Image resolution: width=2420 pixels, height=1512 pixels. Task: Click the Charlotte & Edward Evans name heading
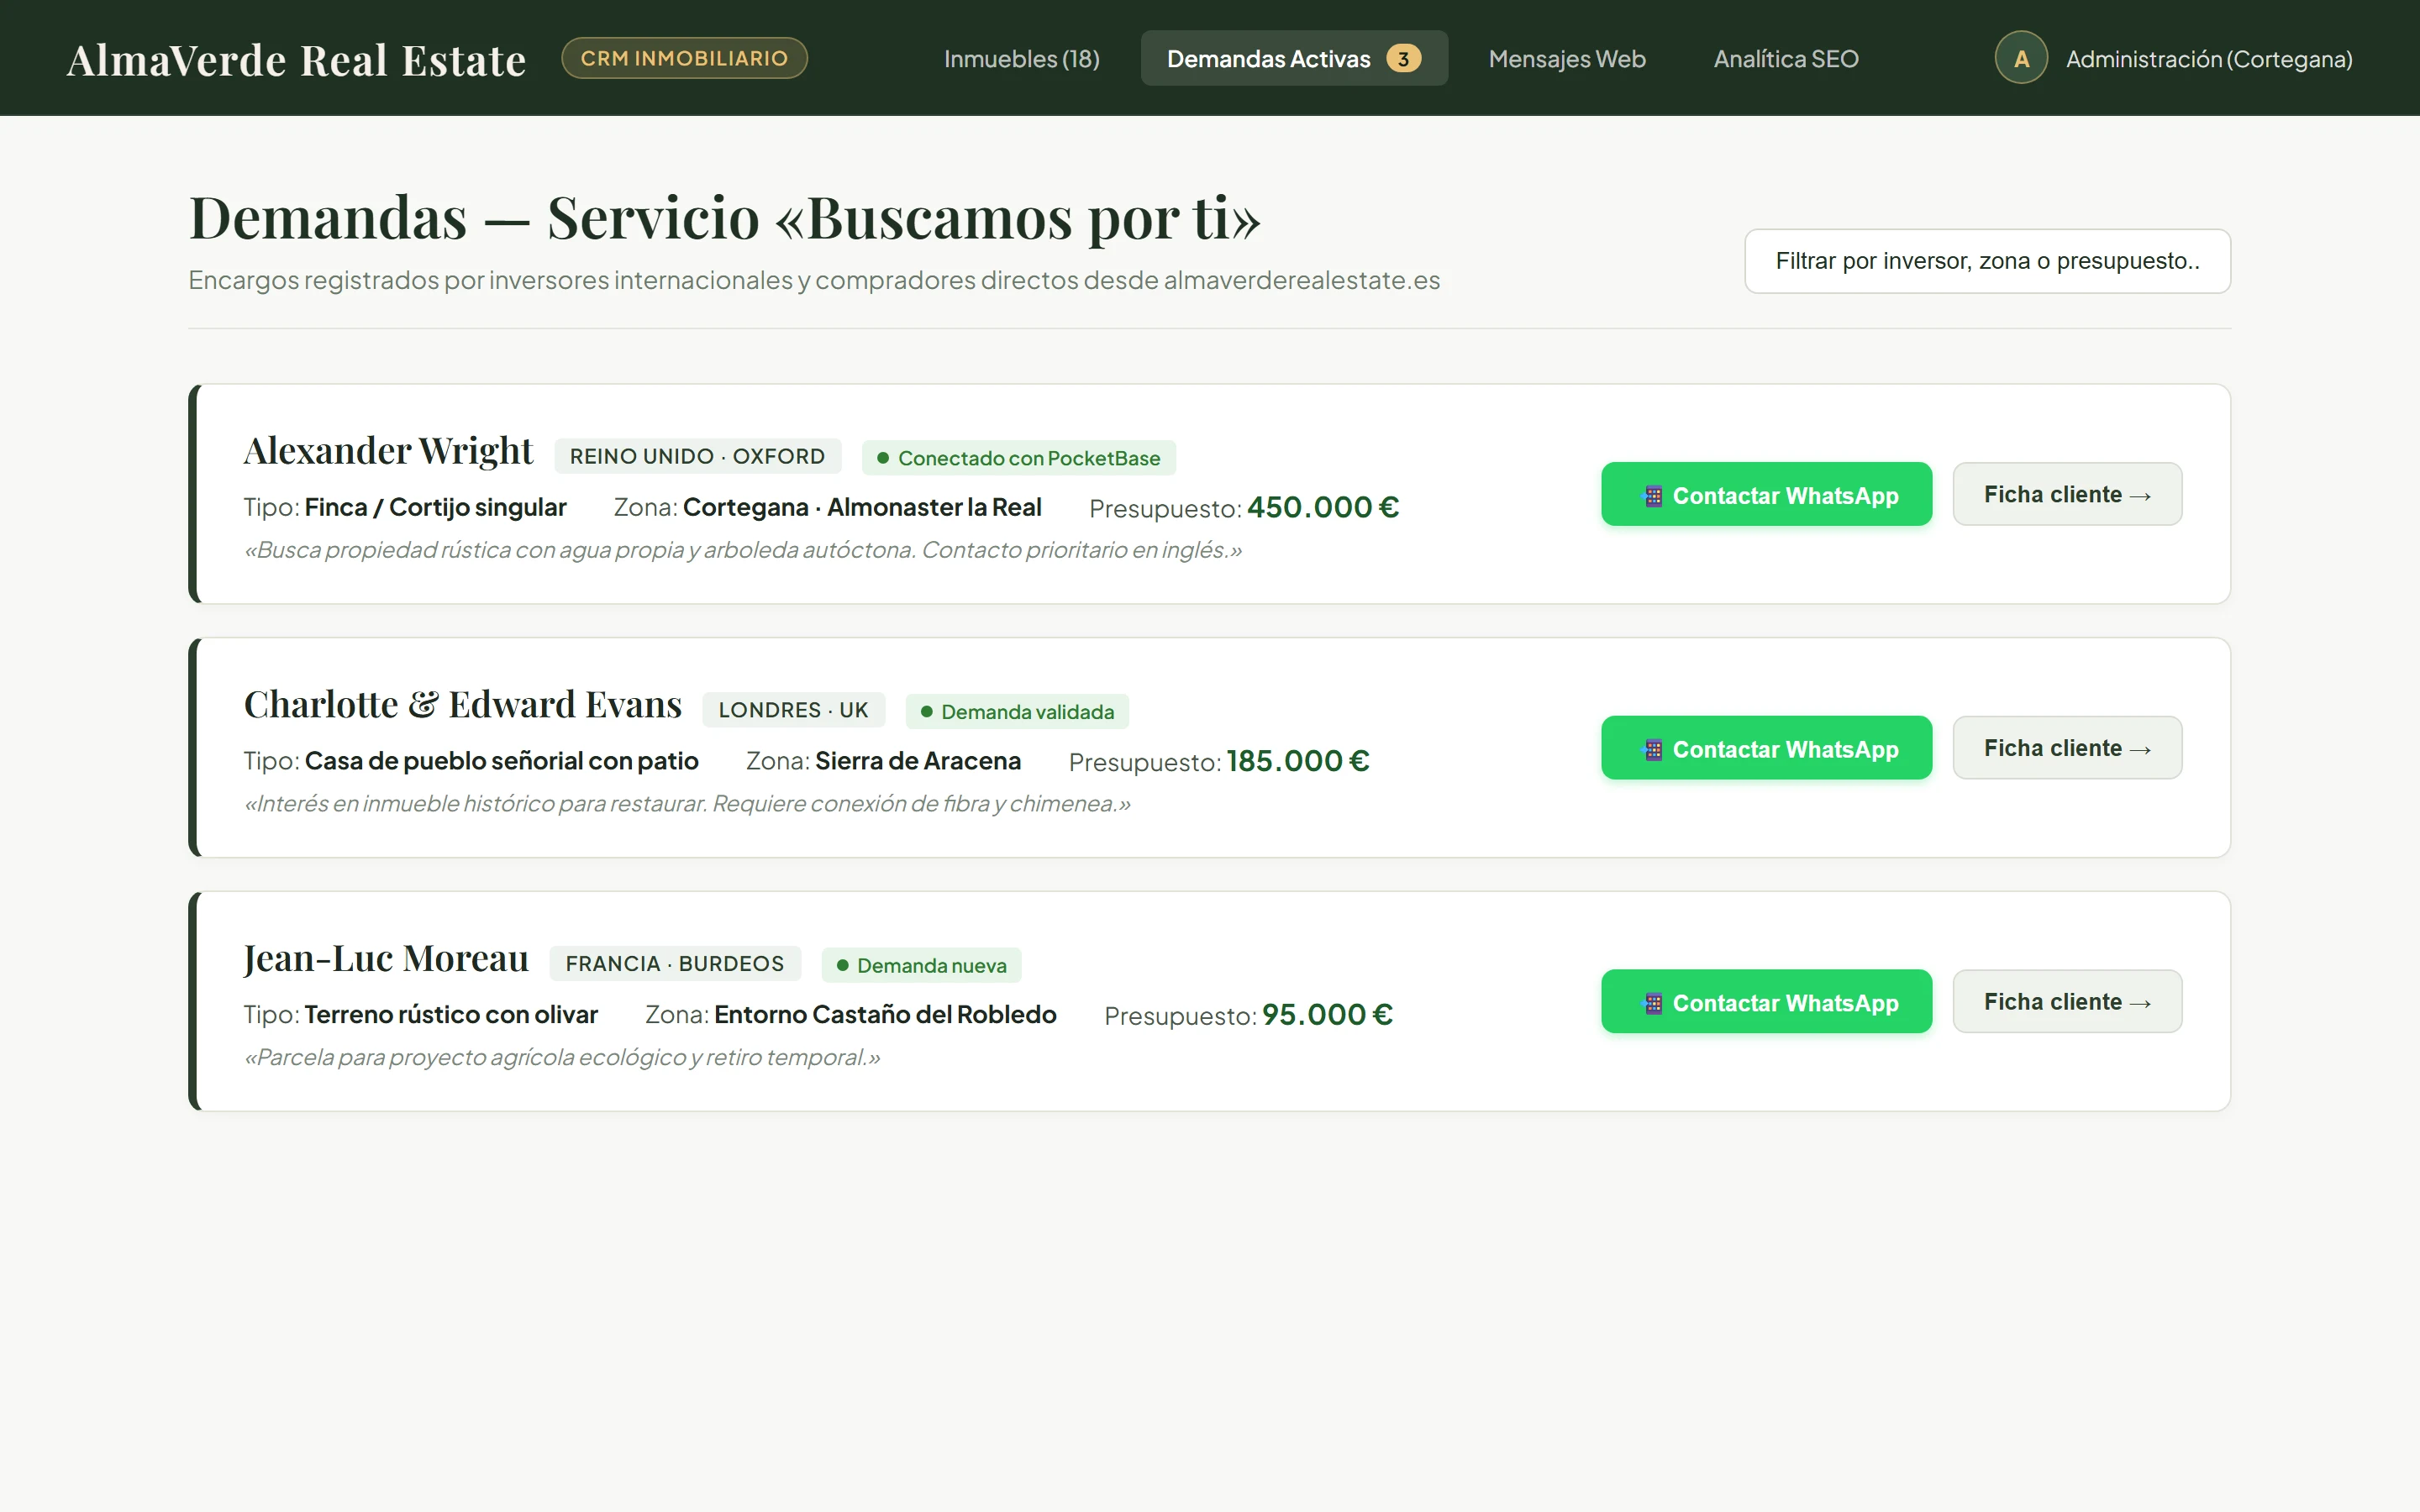(x=463, y=705)
